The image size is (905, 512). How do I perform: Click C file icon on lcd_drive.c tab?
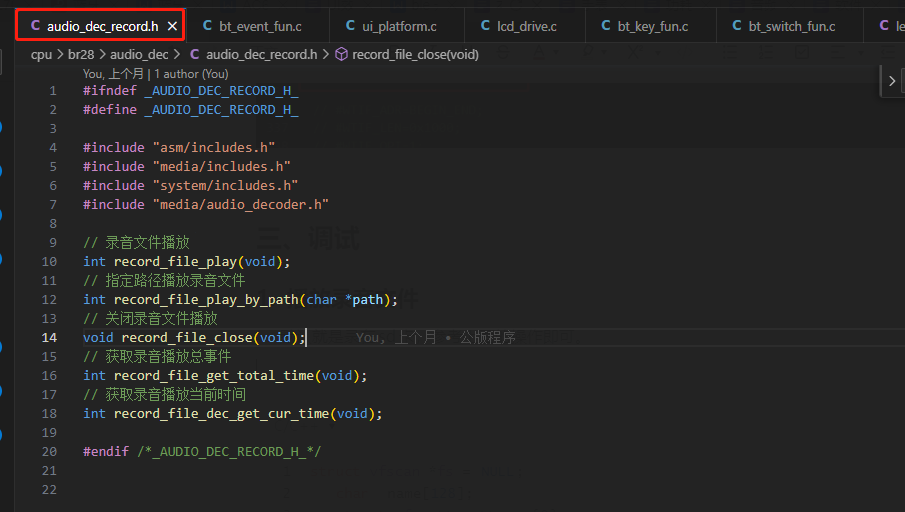485,26
